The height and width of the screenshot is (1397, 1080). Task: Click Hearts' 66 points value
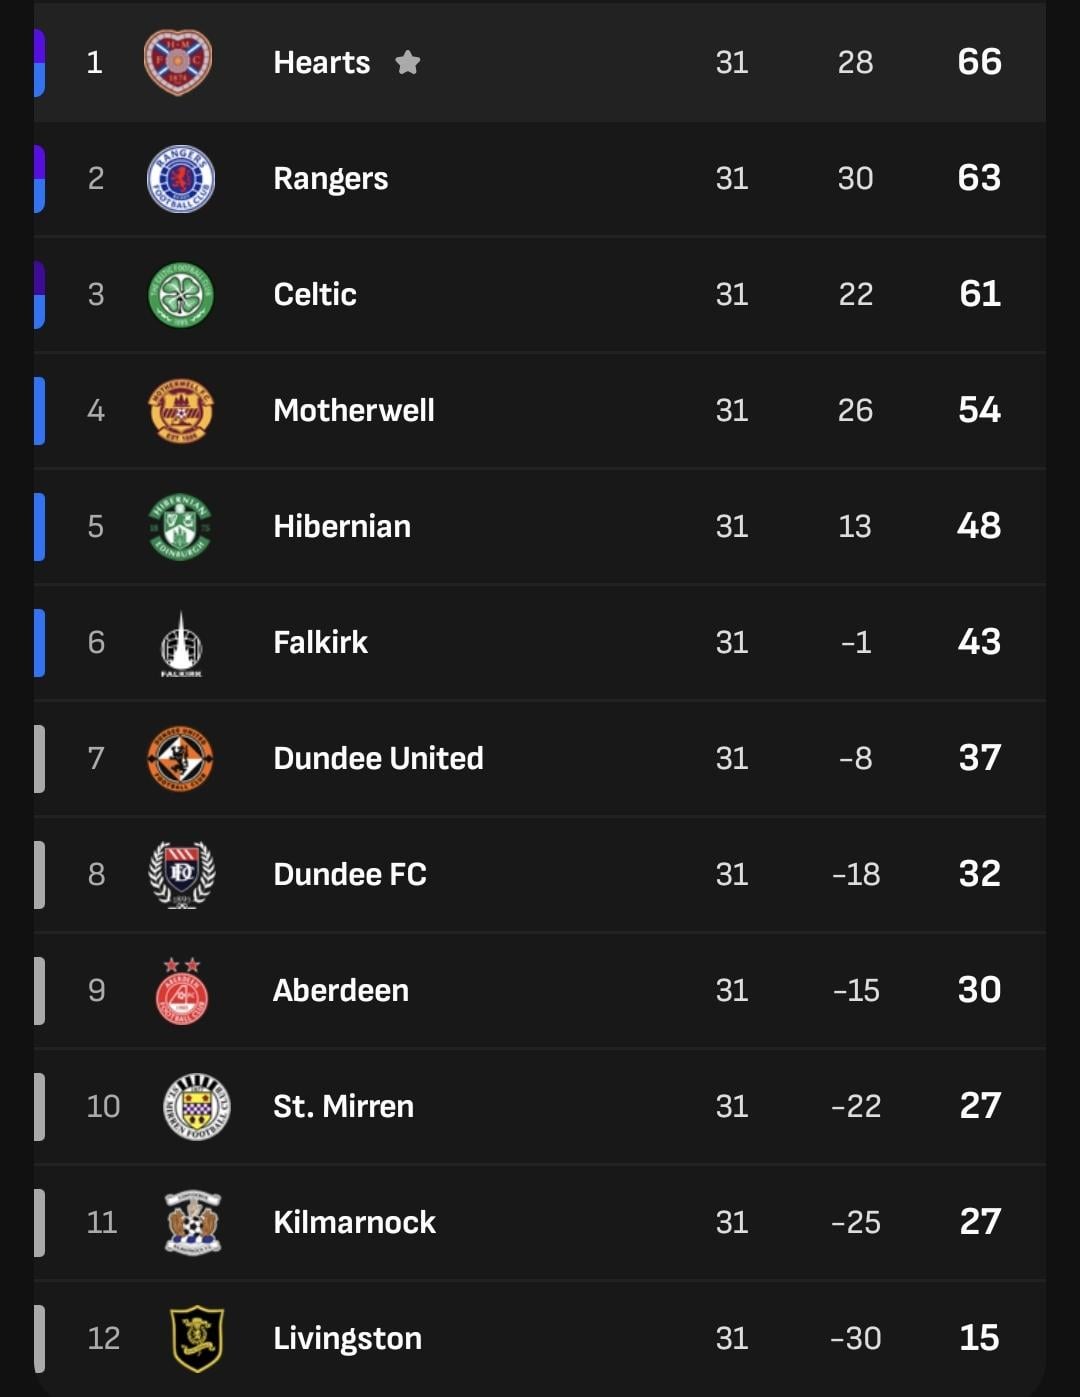coord(979,62)
